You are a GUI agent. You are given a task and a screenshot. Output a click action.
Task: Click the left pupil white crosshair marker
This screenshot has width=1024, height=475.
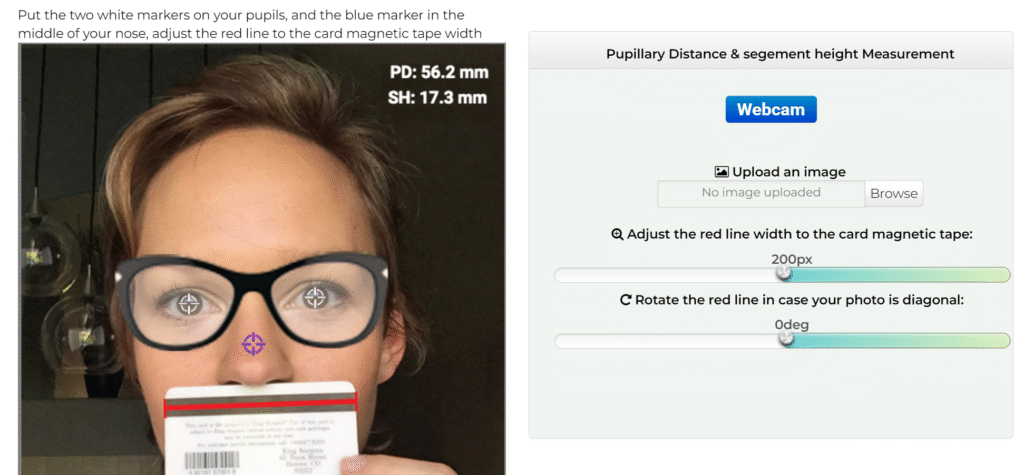pos(189,303)
